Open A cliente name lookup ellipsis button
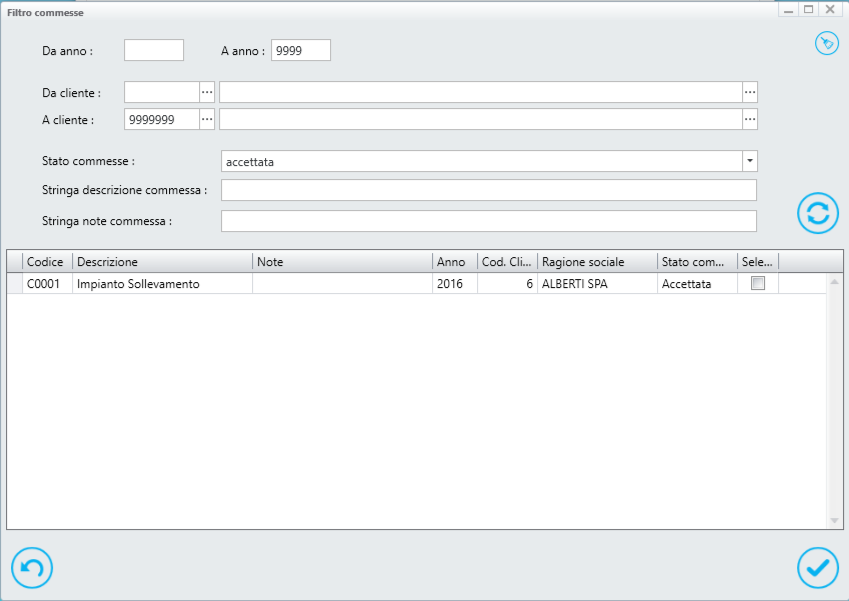Image resolution: width=849 pixels, height=601 pixels. [x=749, y=119]
